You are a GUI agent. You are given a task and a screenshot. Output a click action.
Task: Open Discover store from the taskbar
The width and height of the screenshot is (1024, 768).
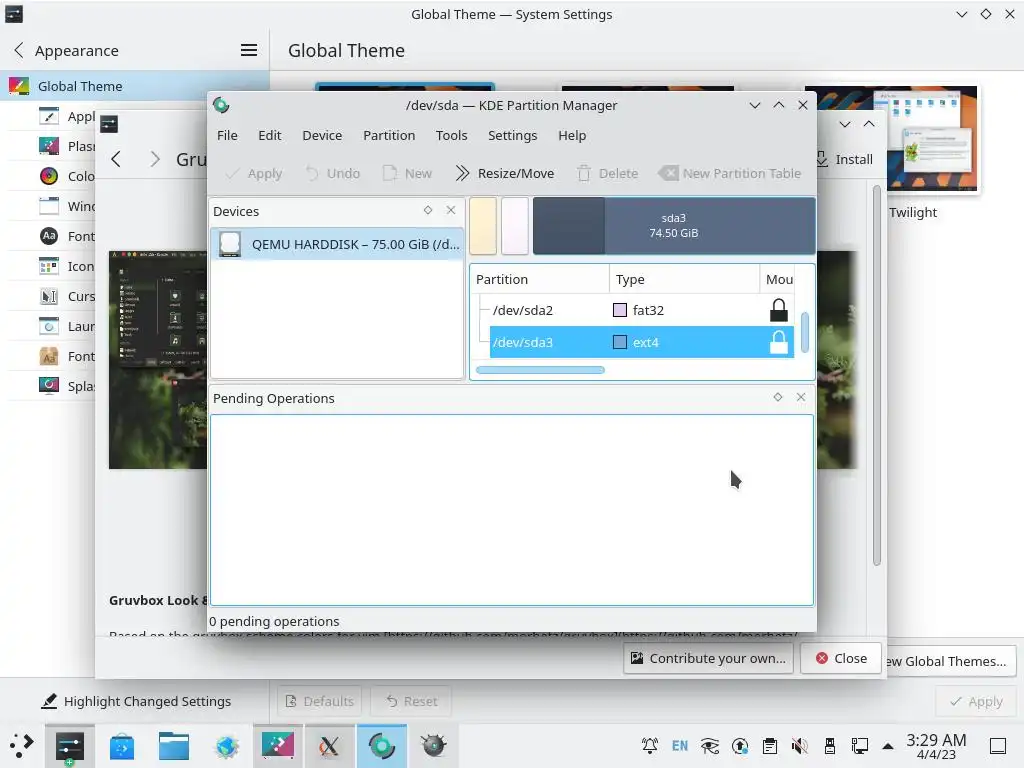(x=122, y=746)
